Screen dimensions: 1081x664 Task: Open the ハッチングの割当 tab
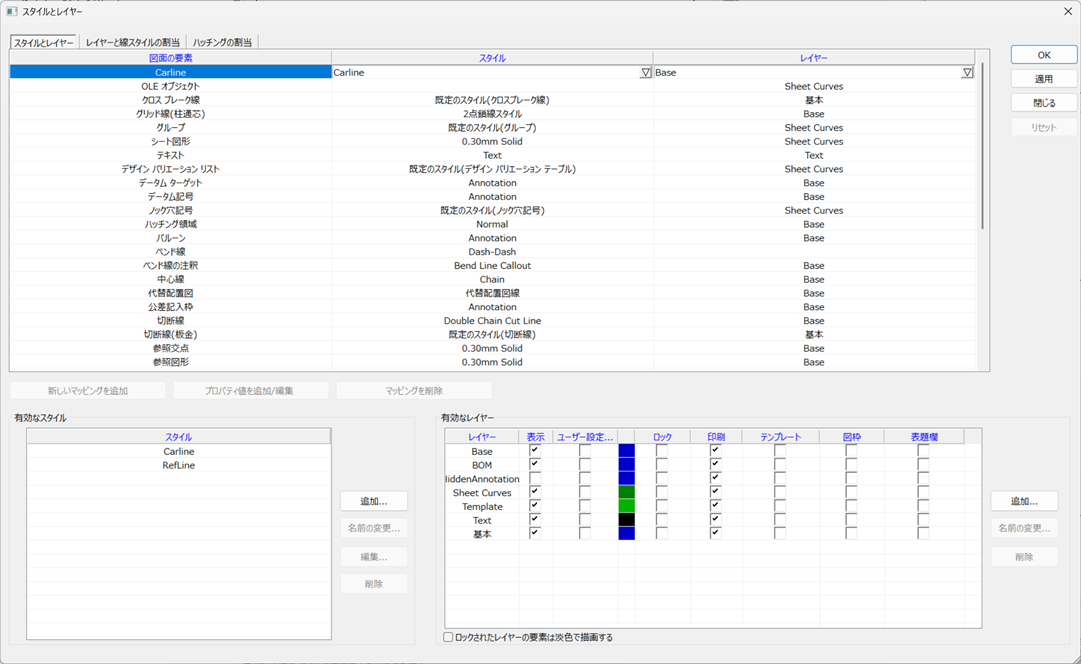(x=223, y=42)
